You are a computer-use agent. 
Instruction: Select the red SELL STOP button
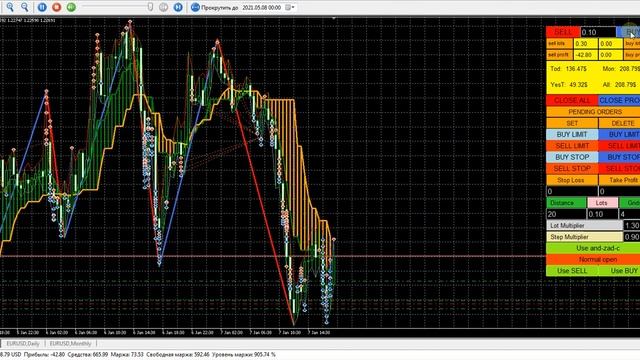pyautogui.click(x=619, y=169)
